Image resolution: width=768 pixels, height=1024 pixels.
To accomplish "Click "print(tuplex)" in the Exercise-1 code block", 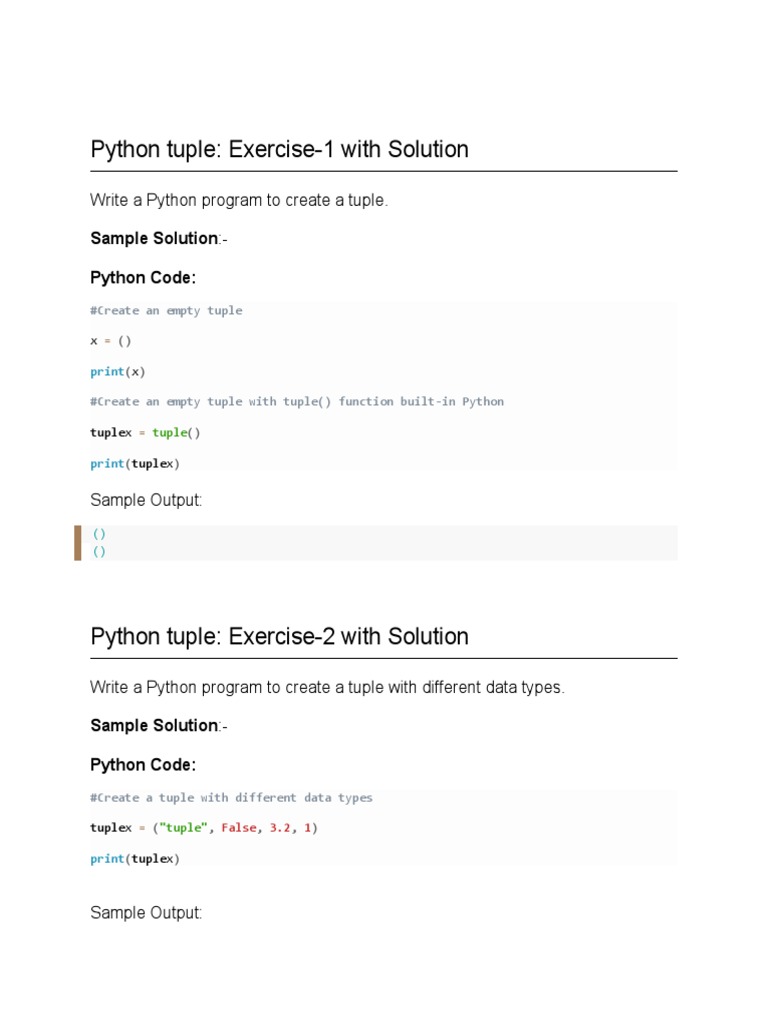I will point(135,464).
